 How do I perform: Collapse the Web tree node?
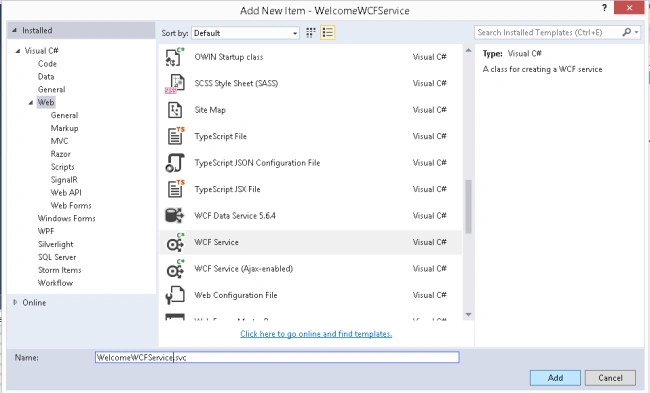[31, 102]
